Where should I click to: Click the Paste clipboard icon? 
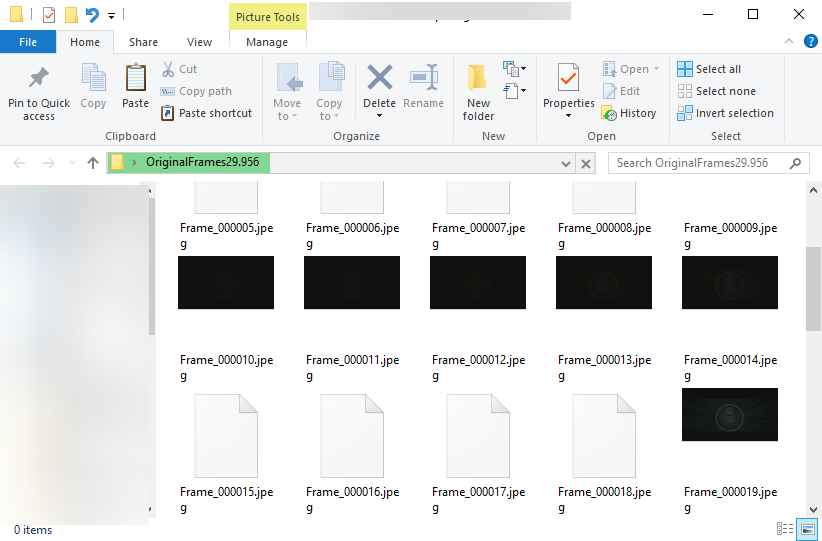135,78
